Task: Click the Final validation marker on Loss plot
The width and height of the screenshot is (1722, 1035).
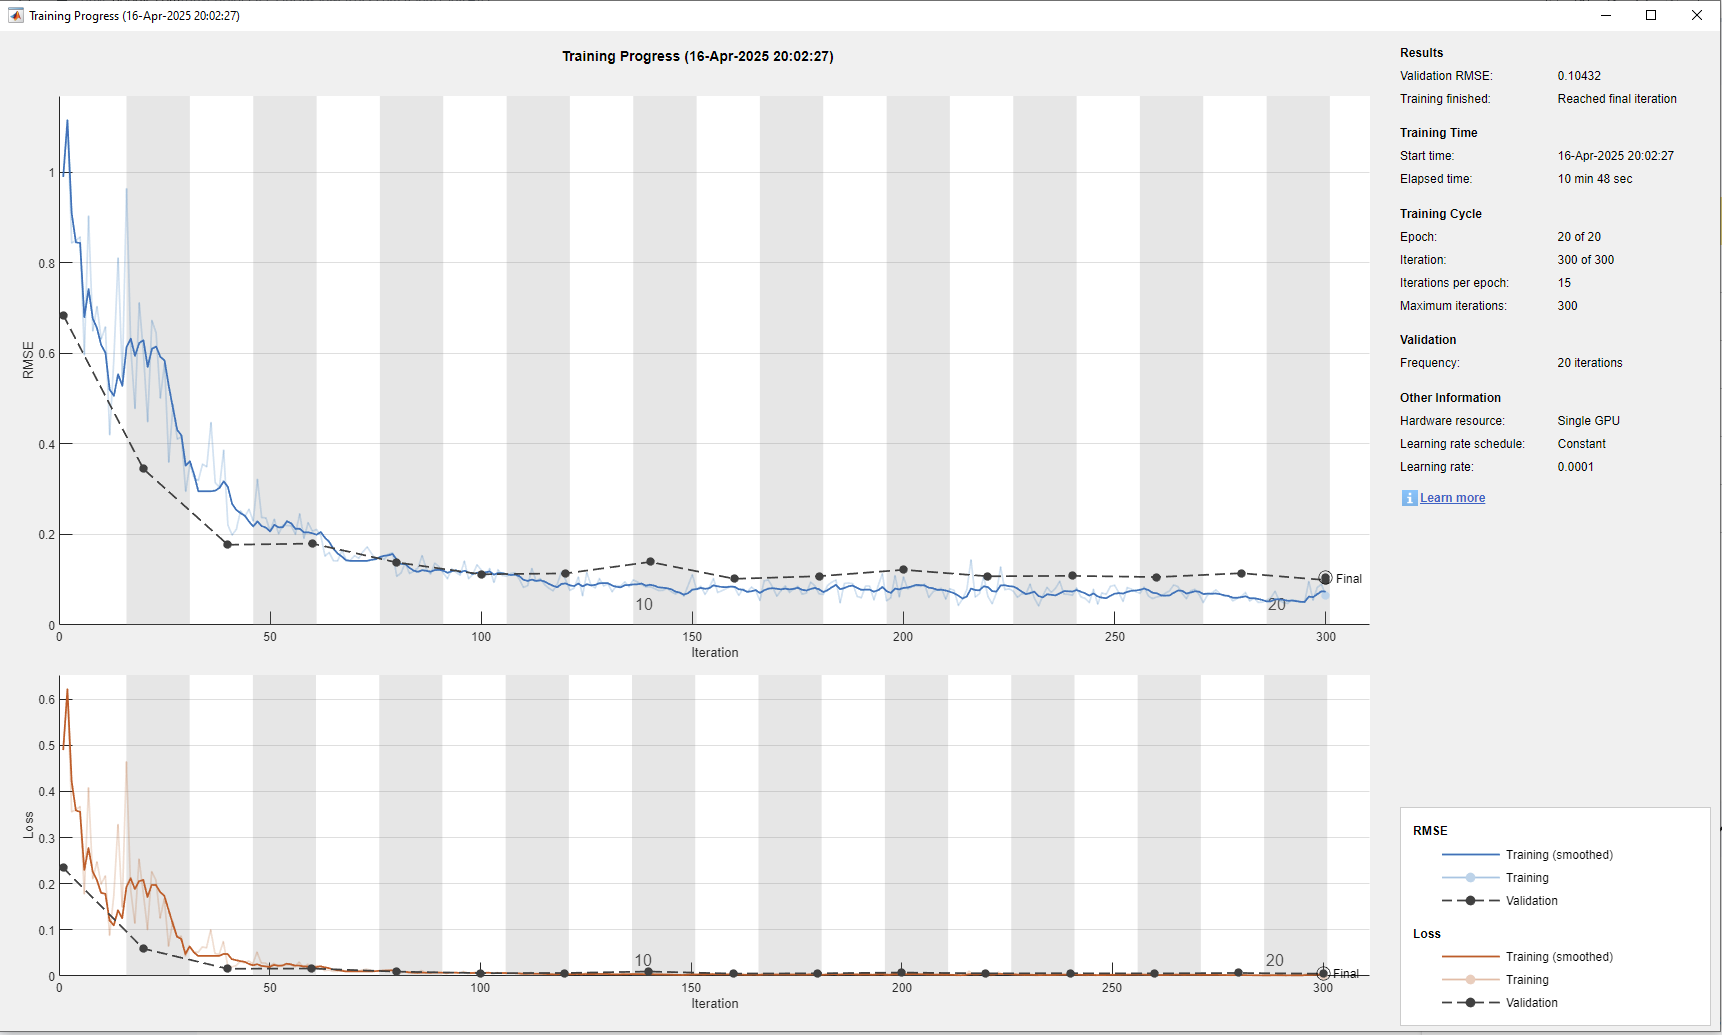Action: (1323, 973)
